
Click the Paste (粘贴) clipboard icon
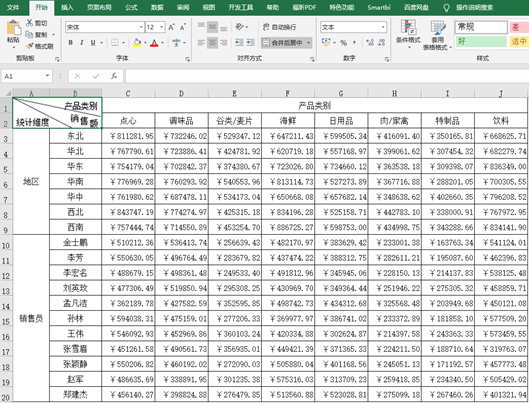(13, 28)
